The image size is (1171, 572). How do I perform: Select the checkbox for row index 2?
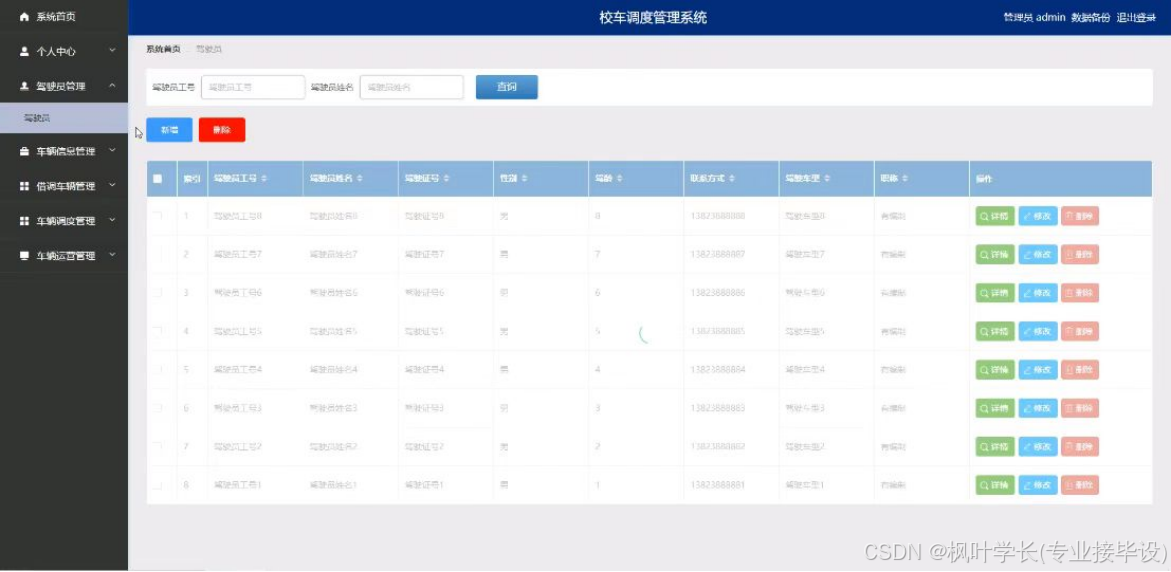pos(157,255)
